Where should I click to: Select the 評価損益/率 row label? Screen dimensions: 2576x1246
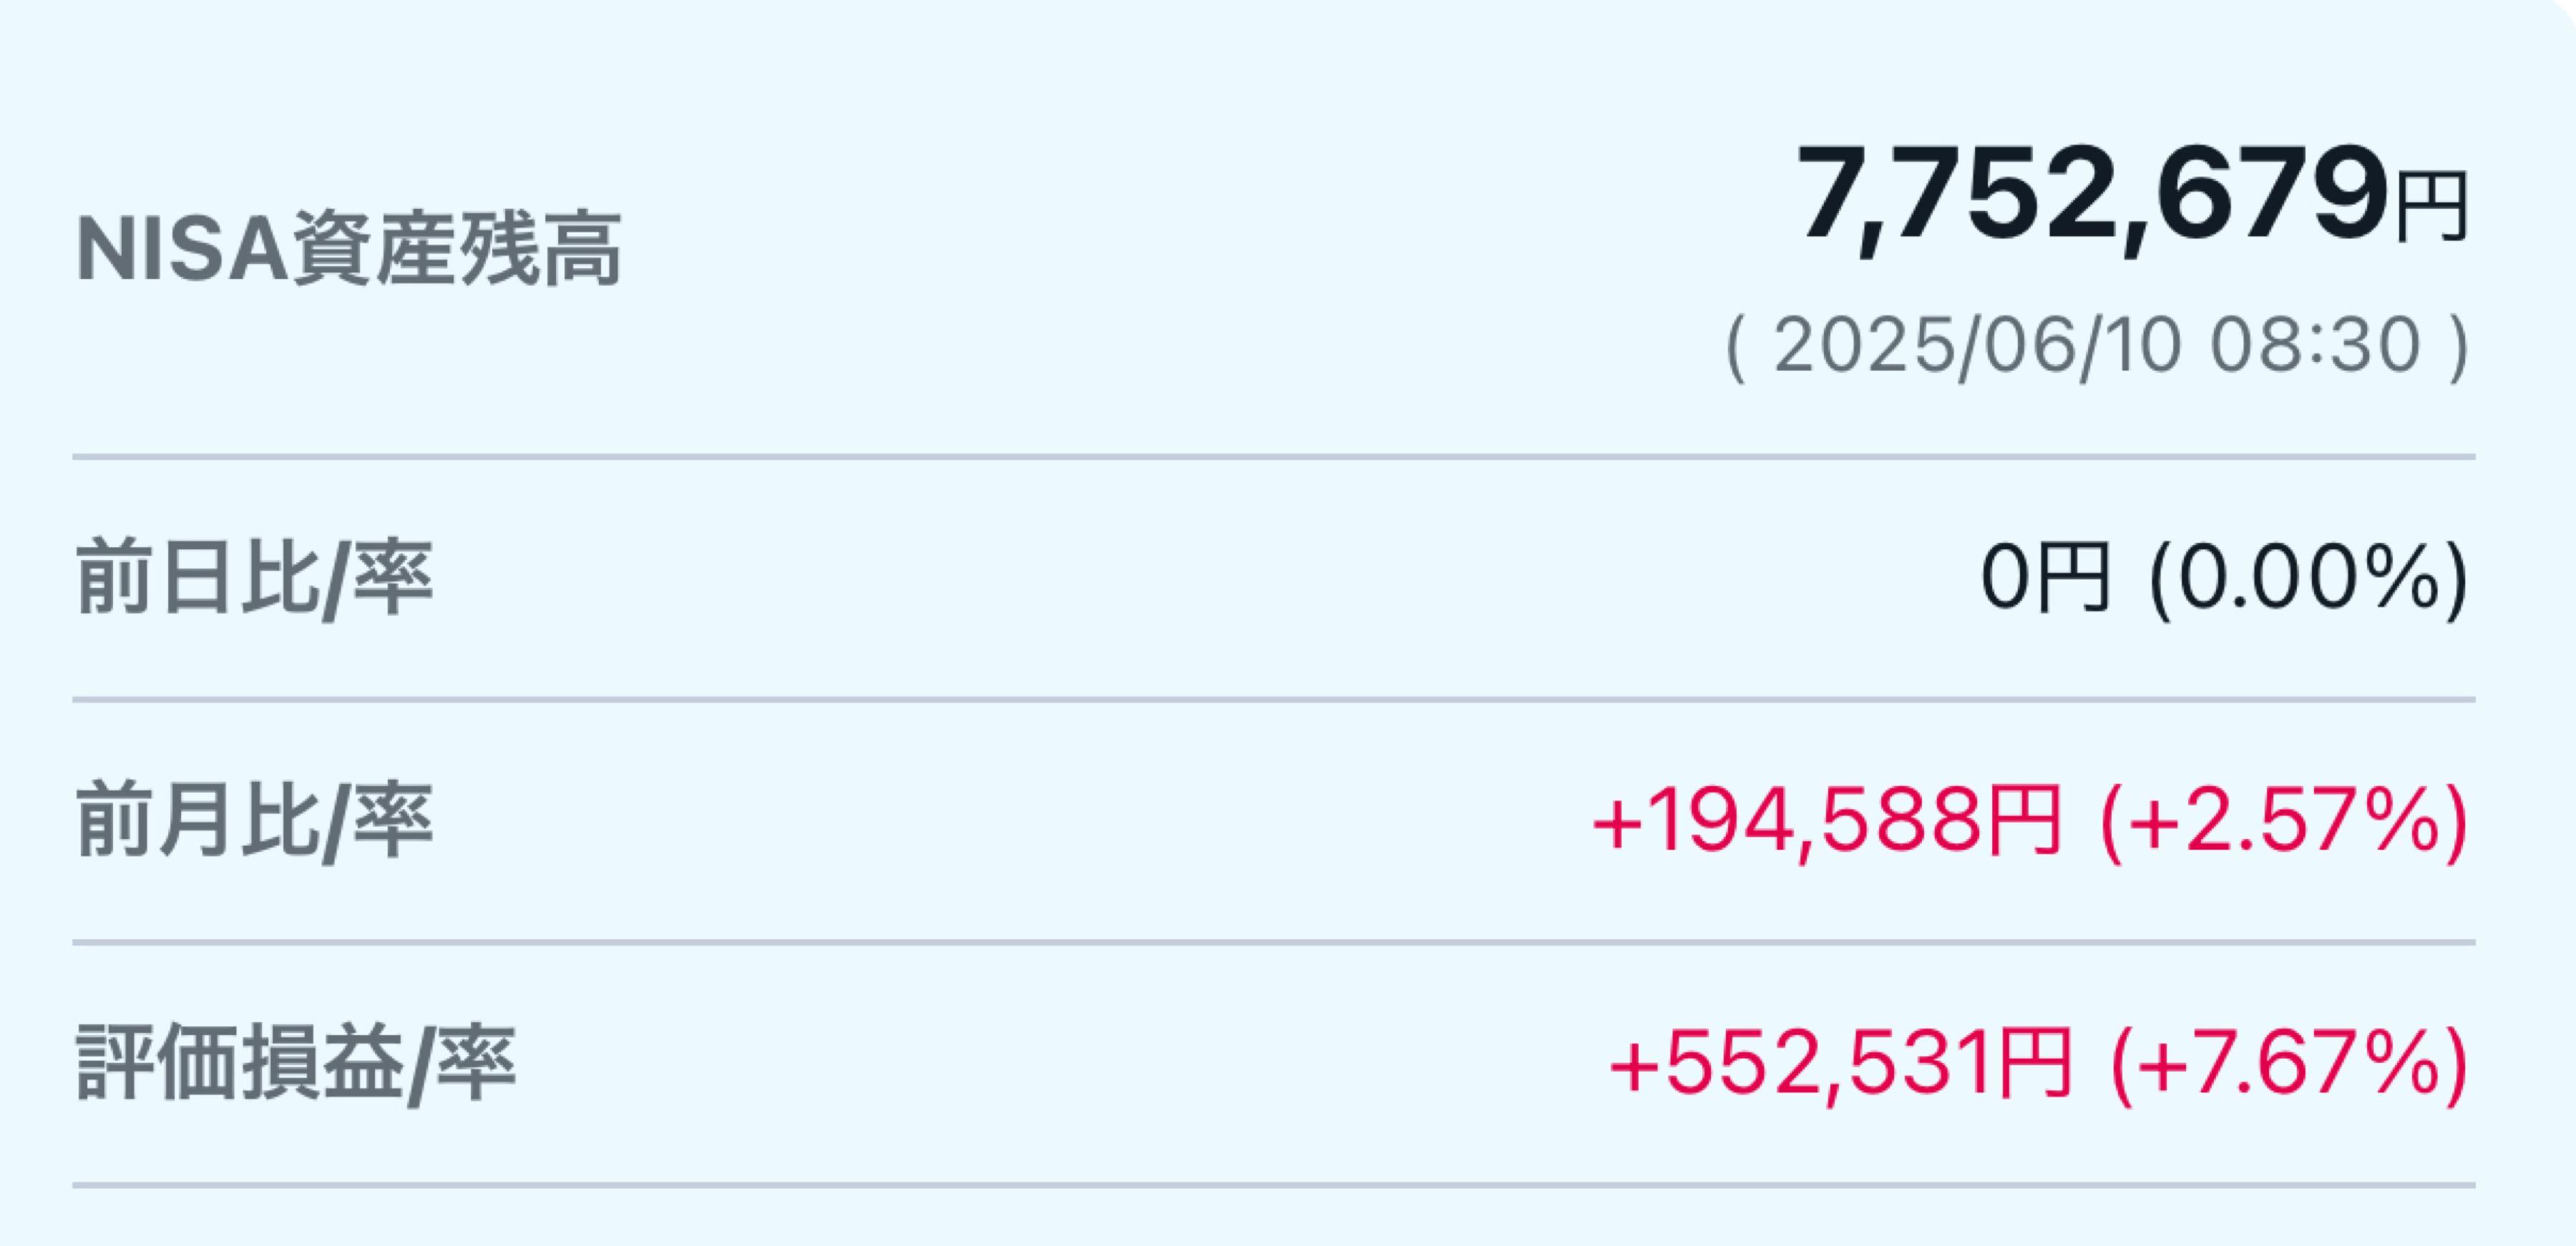point(296,1064)
